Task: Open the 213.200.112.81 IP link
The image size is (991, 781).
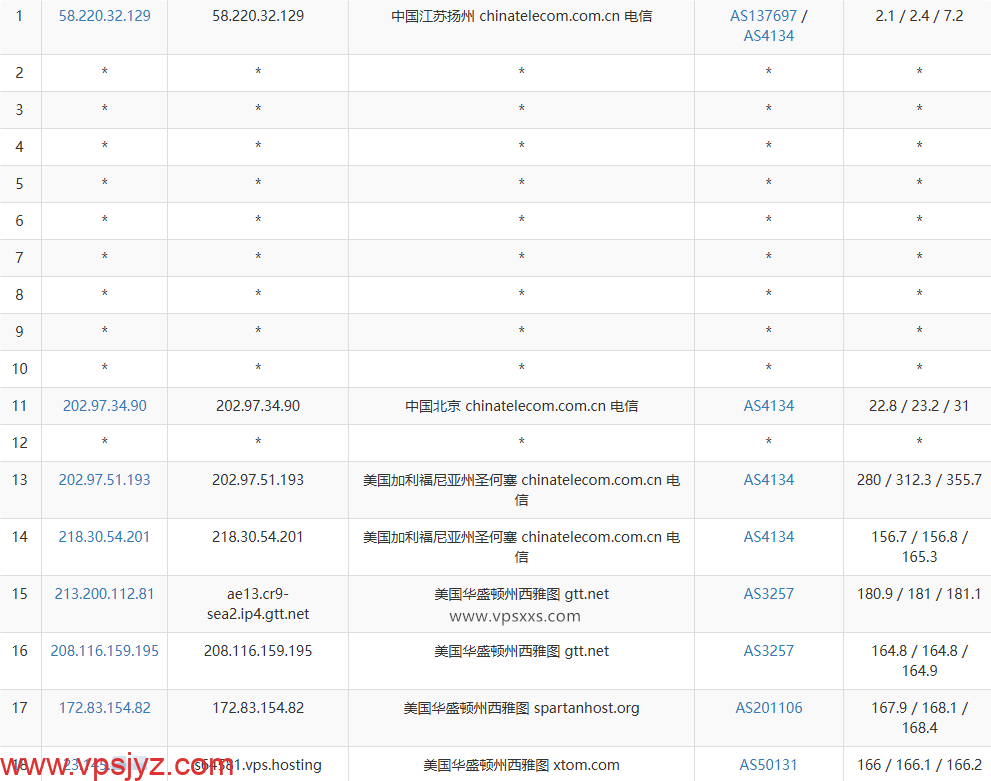Action: tap(104, 593)
